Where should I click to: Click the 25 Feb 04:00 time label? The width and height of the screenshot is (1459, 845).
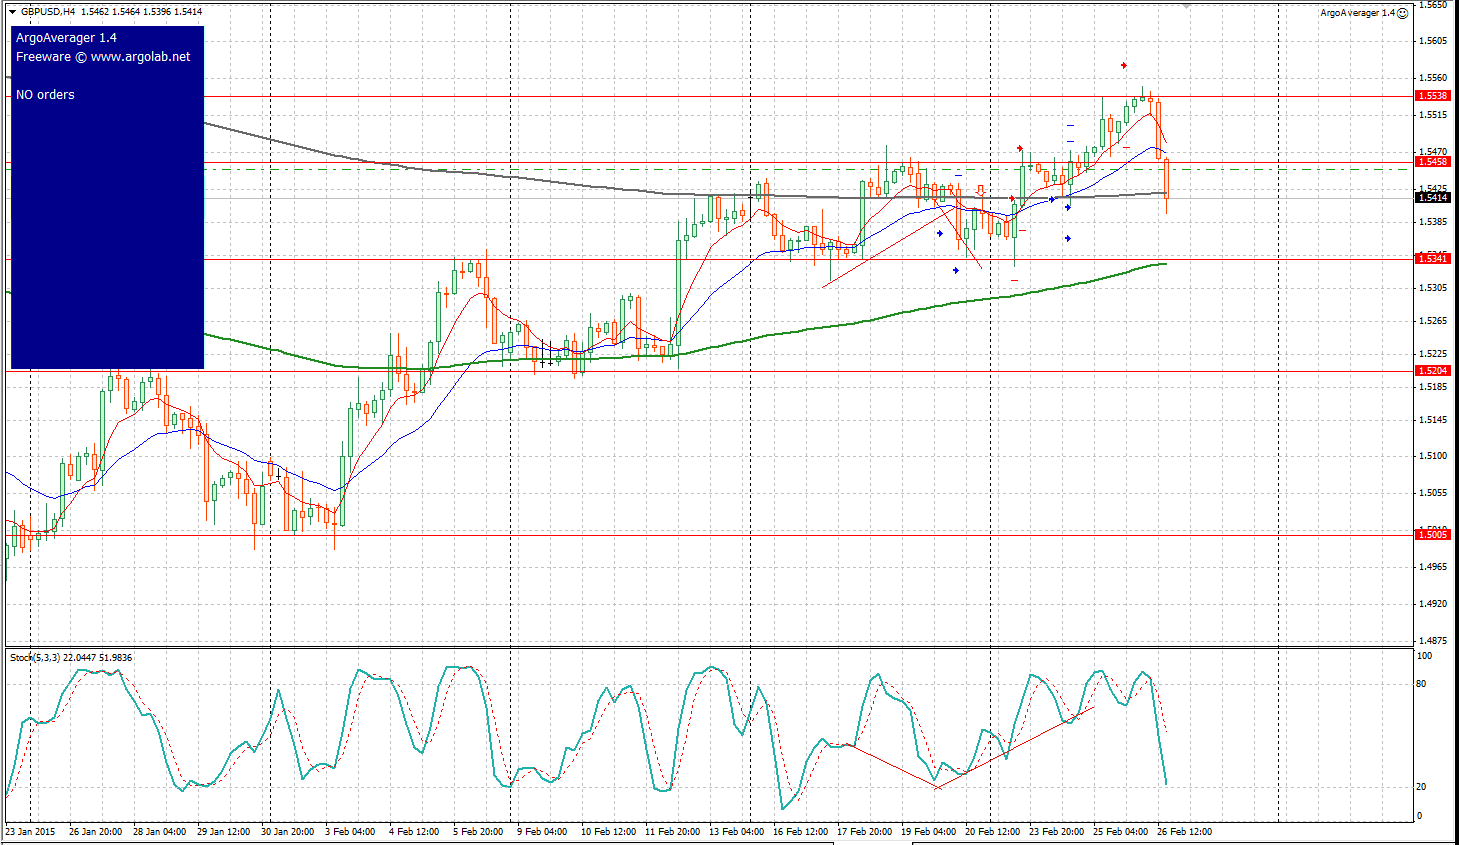pos(1120,832)
